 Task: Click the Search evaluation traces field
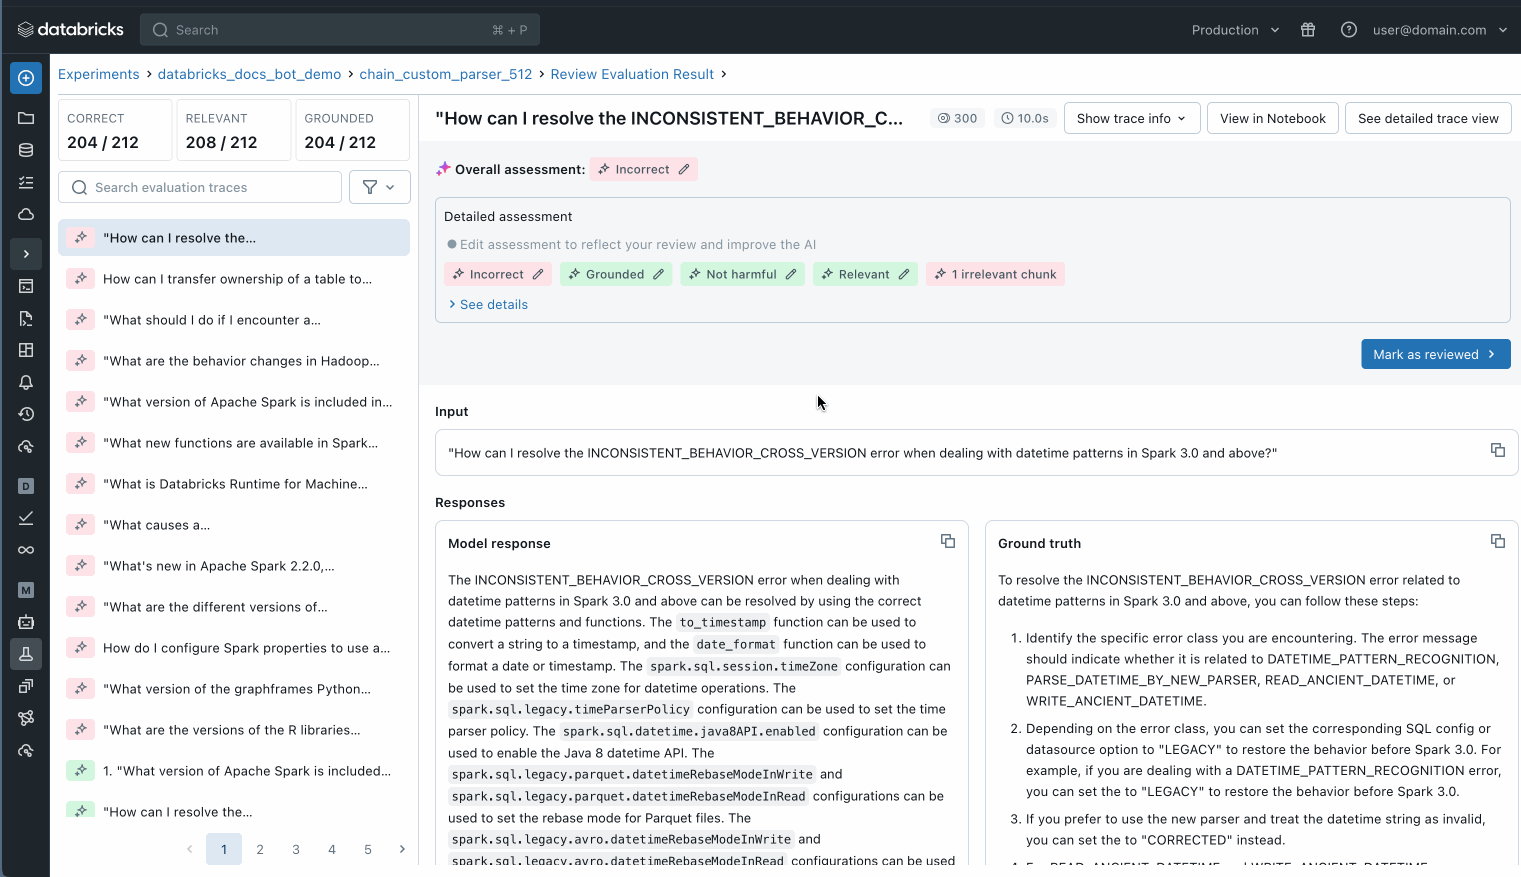click(x=200, y=187)
